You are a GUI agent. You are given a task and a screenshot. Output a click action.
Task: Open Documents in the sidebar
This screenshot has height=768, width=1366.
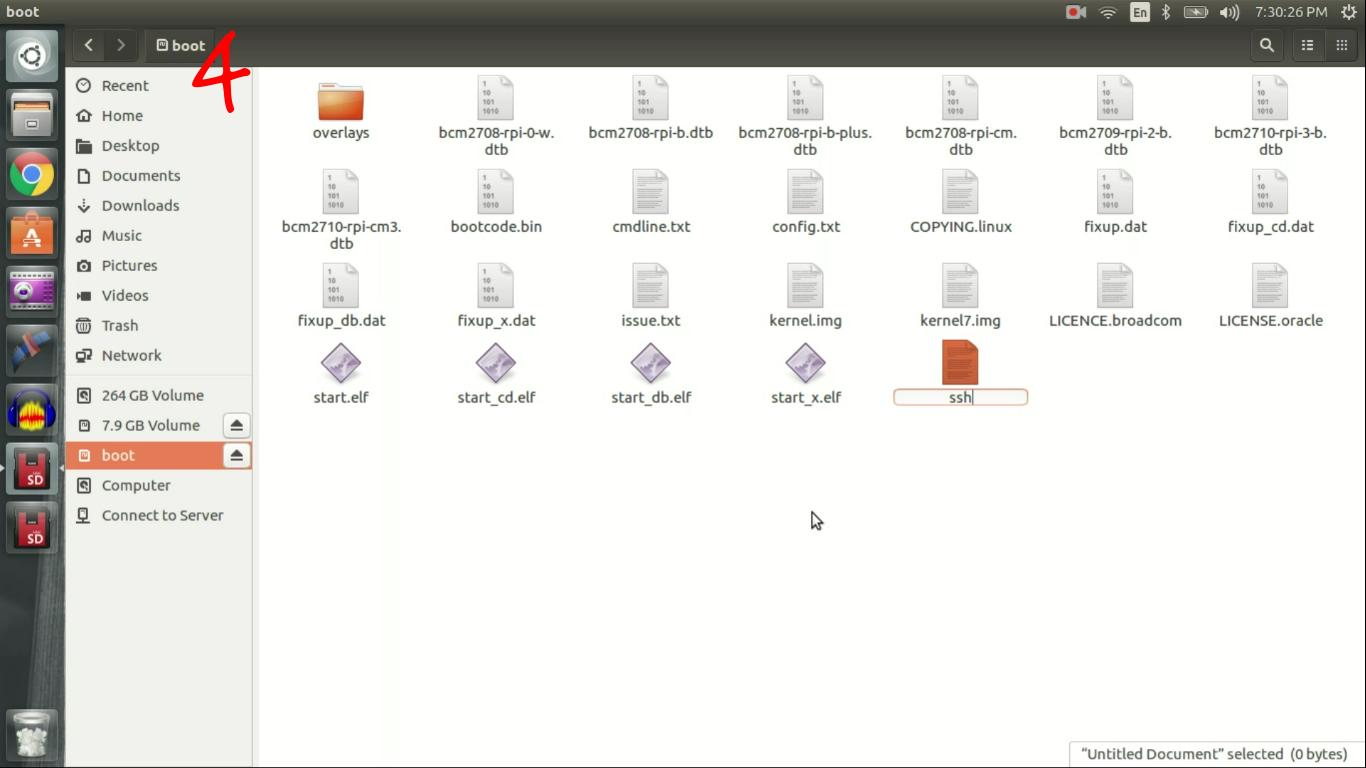[x=158, y=176]
